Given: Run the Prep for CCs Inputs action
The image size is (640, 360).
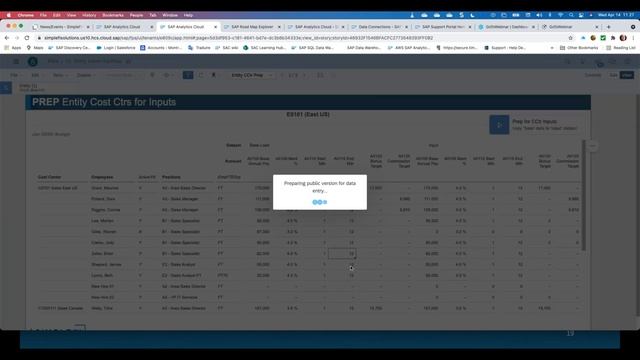Looking at the screenshot, I should (499, 125).
